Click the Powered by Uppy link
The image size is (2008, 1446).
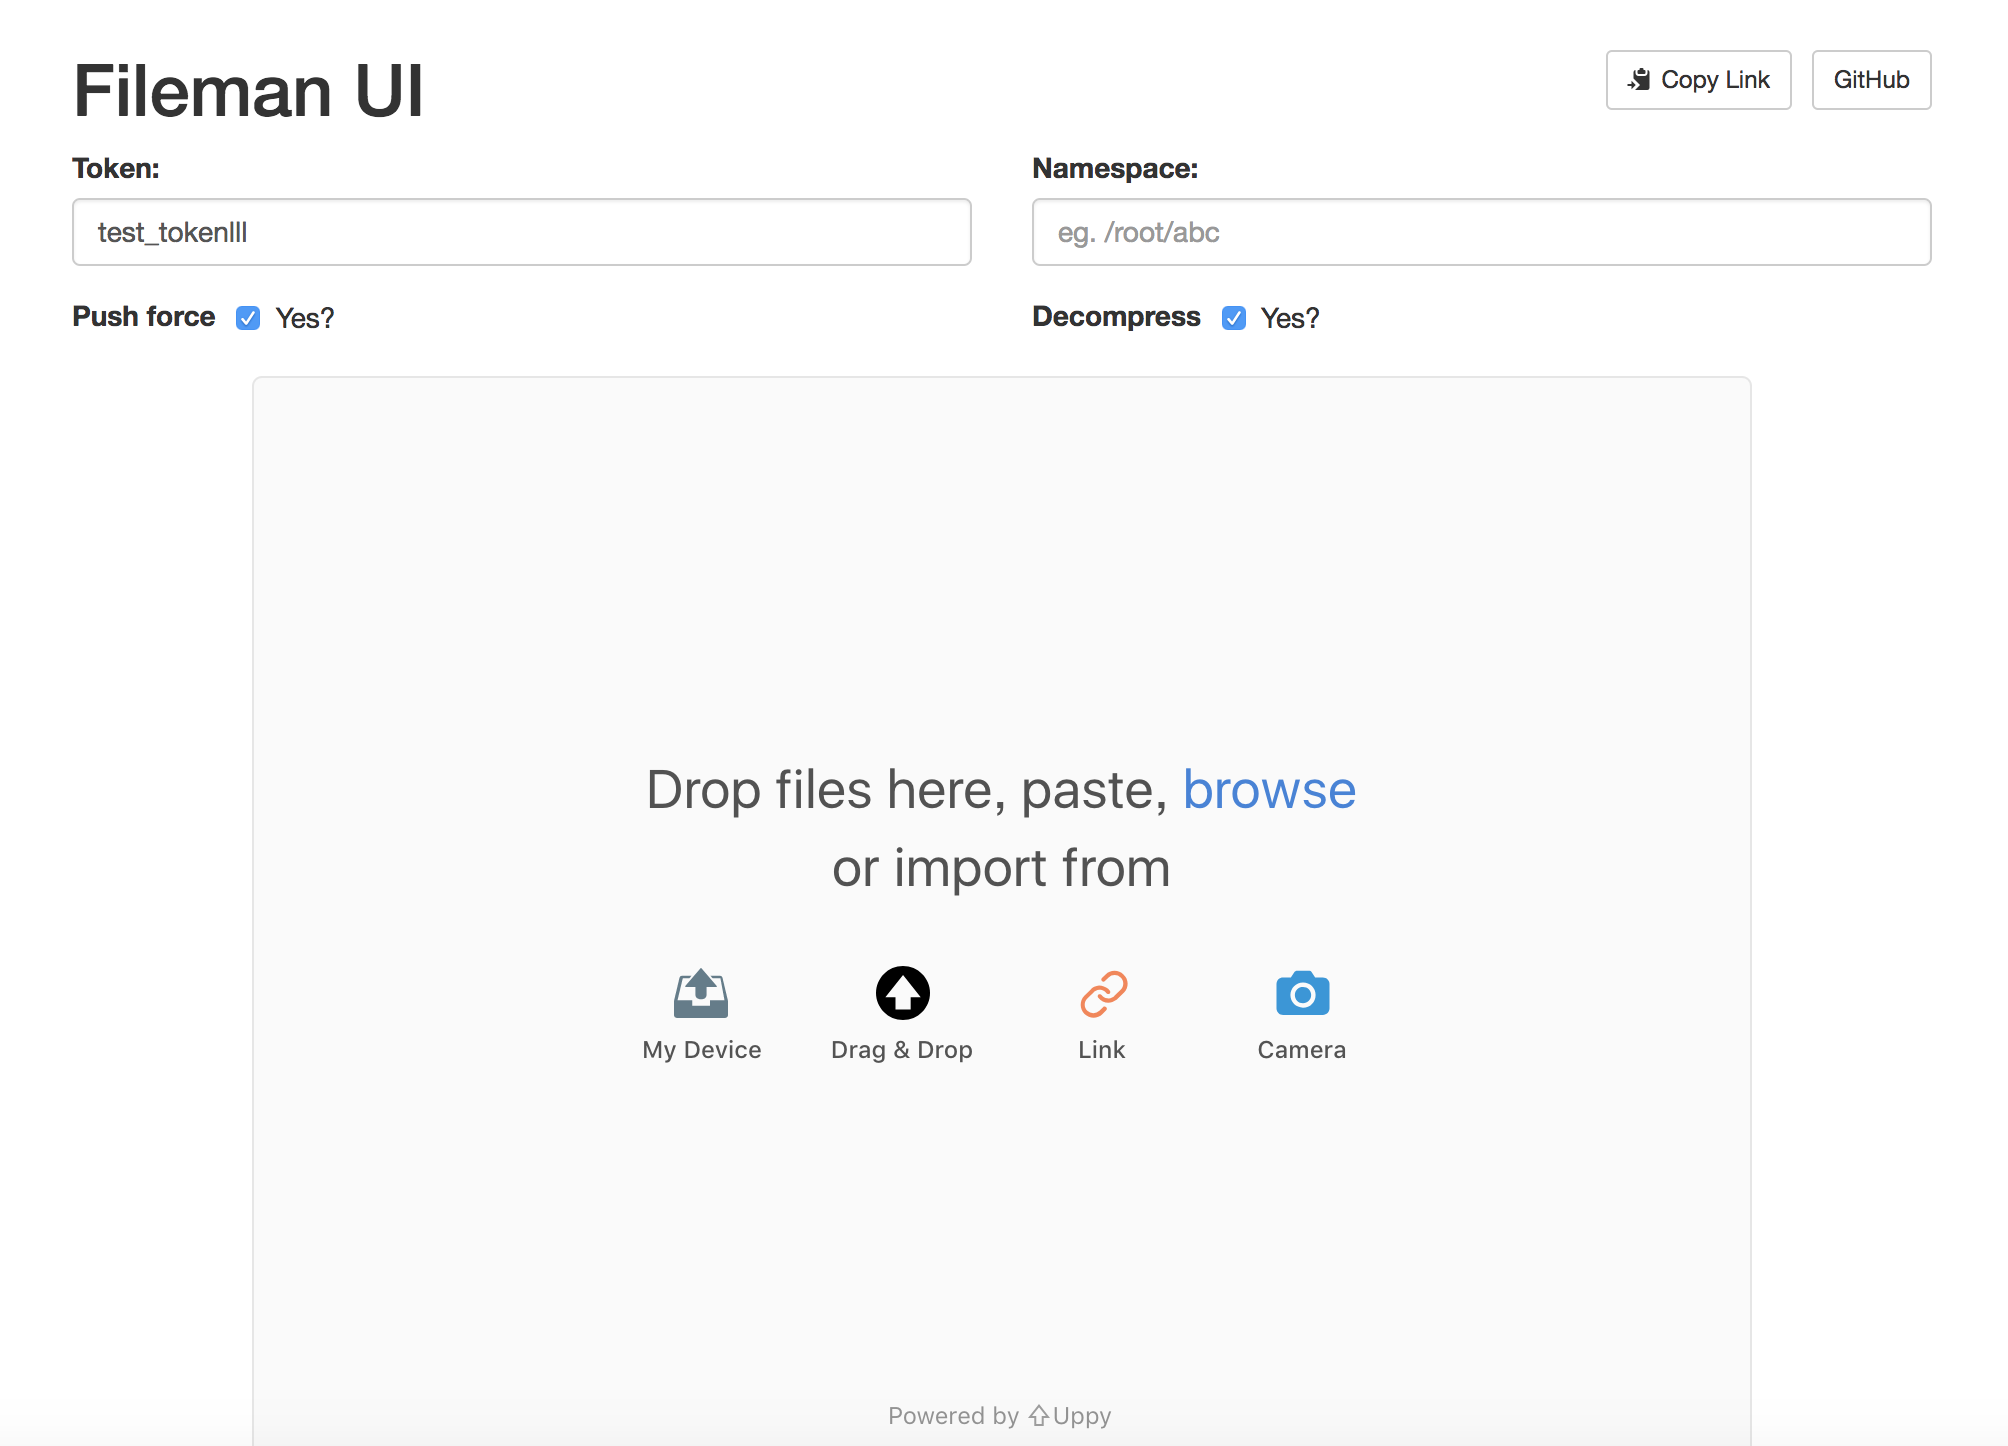click(x=999, y=1415)
